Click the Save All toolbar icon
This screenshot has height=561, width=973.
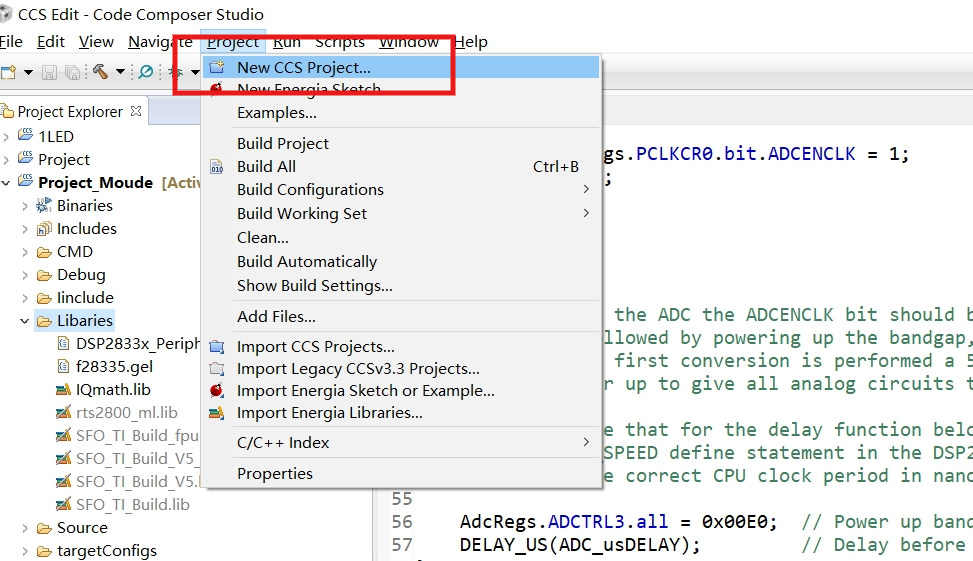[x=73, y=73]
